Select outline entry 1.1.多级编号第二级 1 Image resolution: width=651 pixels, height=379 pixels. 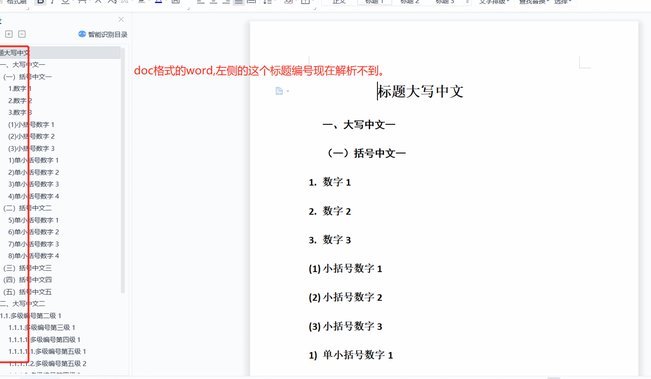point(31,316)
